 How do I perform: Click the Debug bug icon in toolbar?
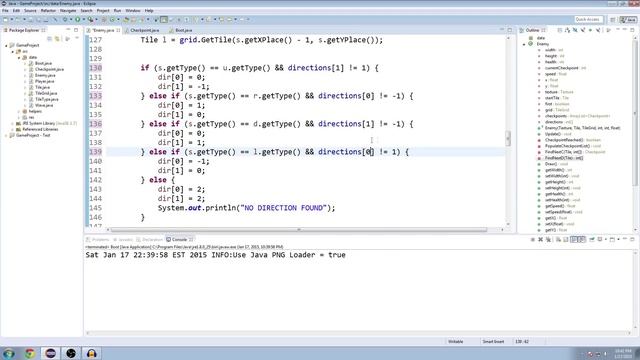pyautogui.click(x=65, y=19)
